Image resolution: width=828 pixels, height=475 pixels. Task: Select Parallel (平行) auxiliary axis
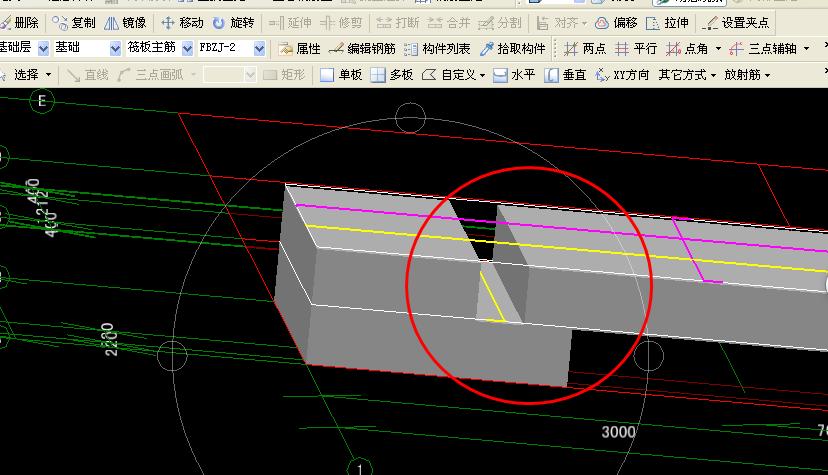coord(636,49)
